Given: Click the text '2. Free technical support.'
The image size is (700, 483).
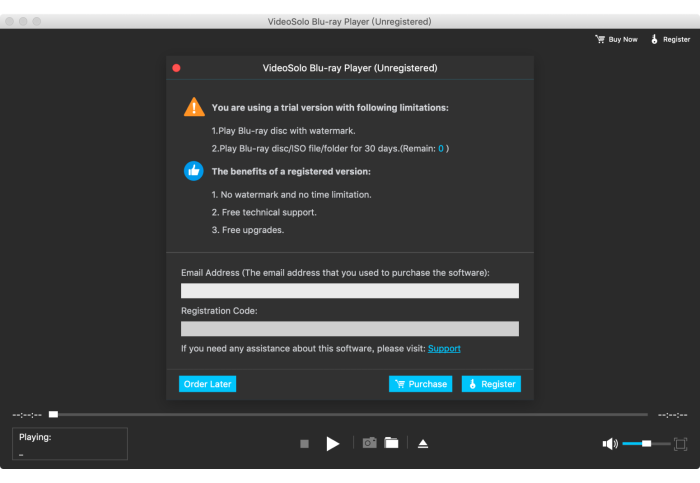Looking at the screenshot, I should pos(264,212).
